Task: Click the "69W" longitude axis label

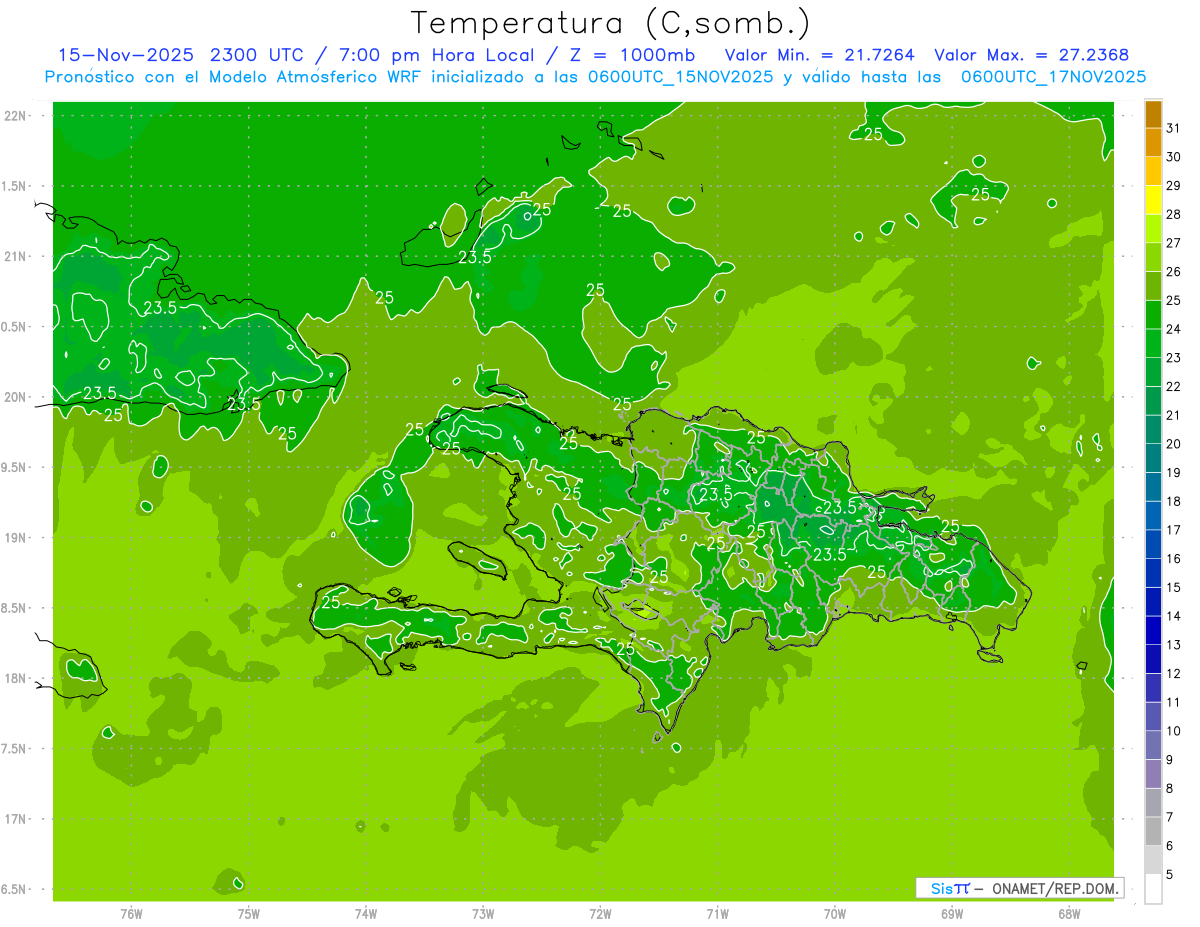Action: tap(952, 914)
